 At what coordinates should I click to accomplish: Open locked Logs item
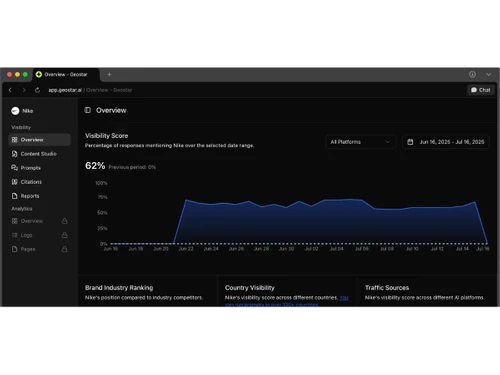point(39,235)
